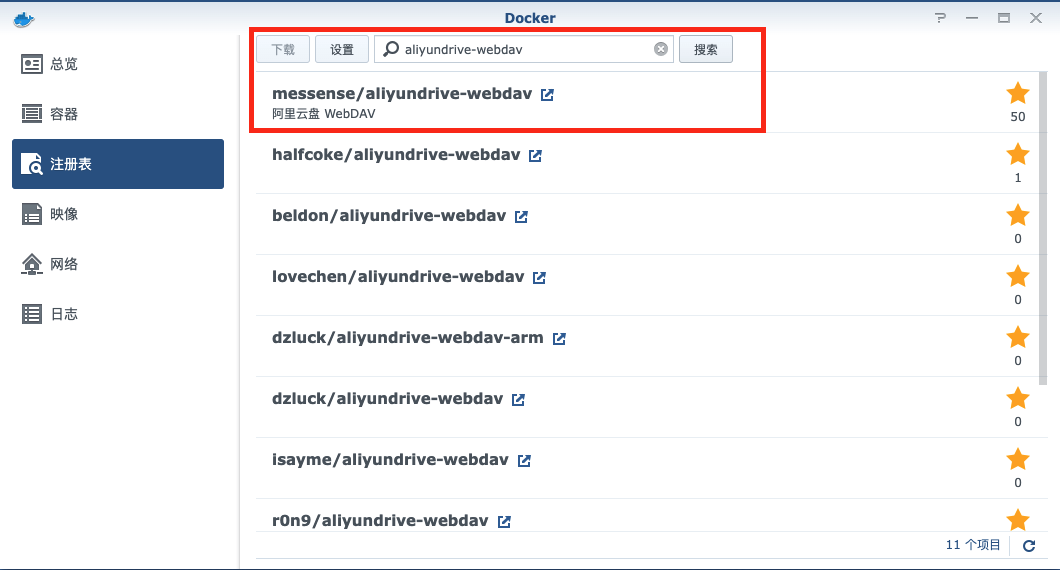Open external link for dzluck/aliyundrive-webdav-arm
The width and height of the screenshot is (1060, 570).
pos(558,338)
